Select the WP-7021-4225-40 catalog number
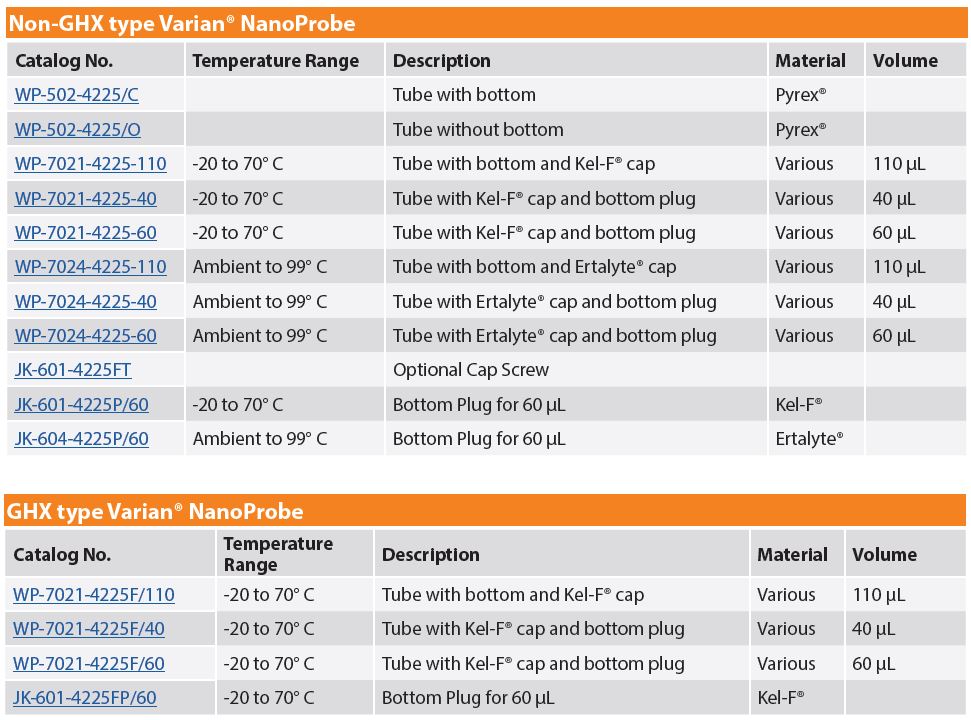Viewport: 971px width, 720px height. (85, 198)
